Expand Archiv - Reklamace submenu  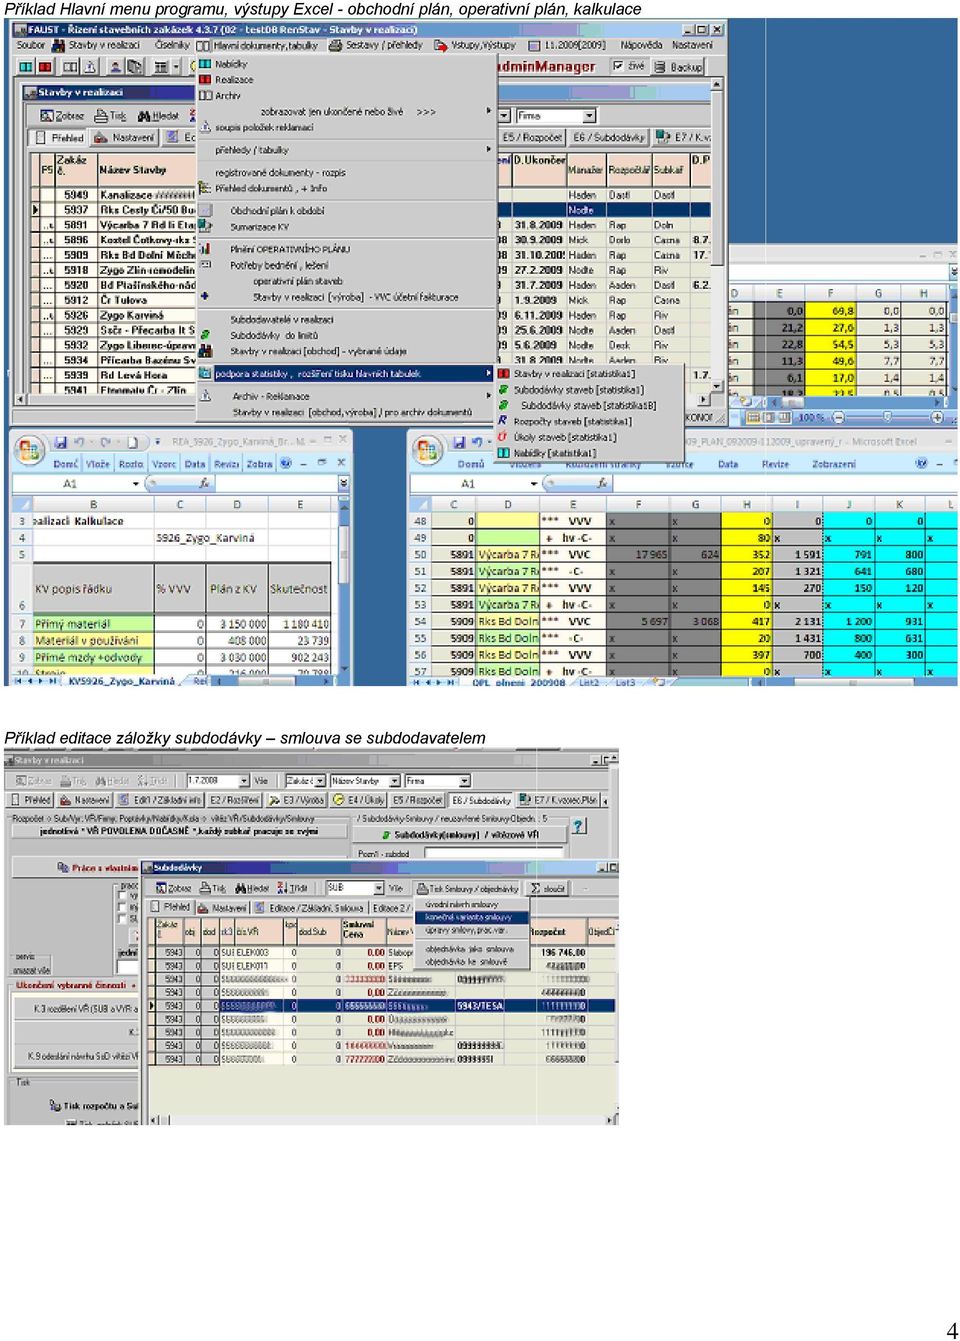pyautogui.click(x=347, y=396)
